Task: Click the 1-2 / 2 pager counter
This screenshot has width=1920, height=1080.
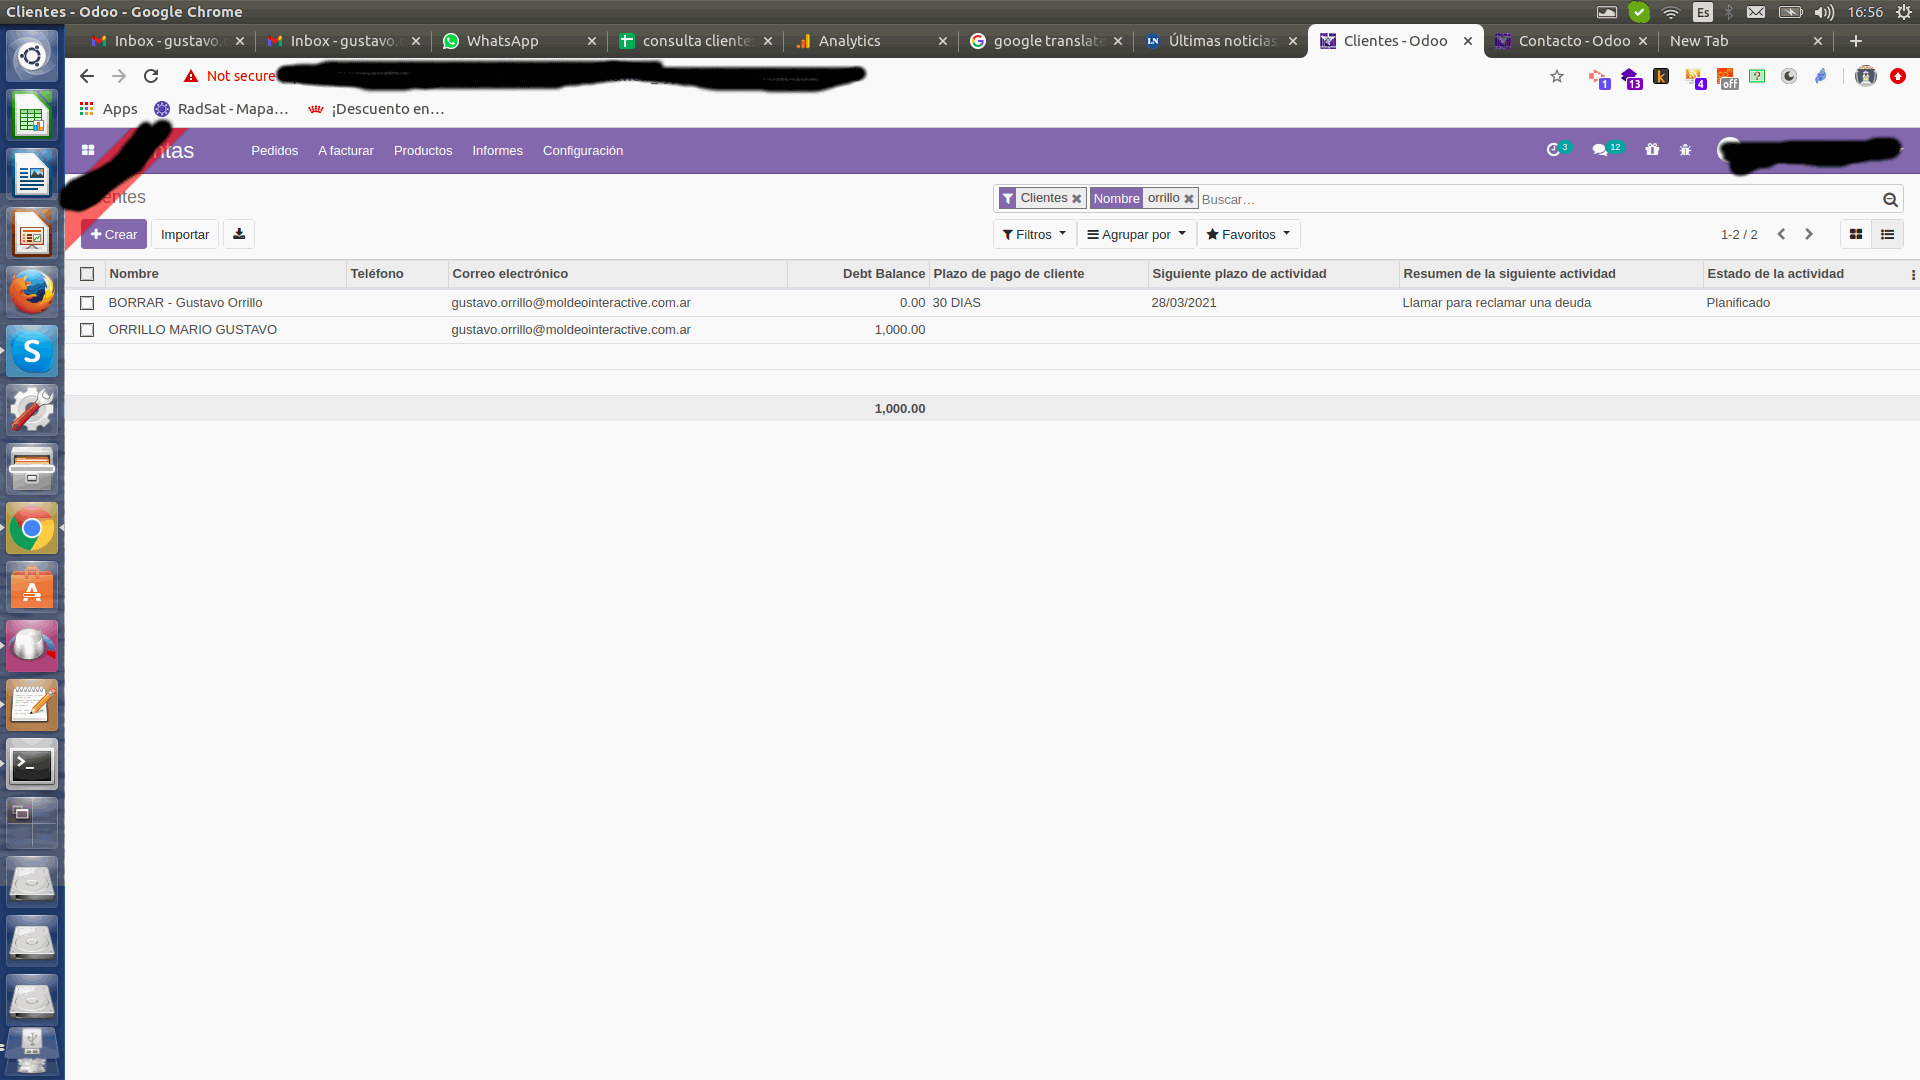Action: pyautogui.click(x=1739, y=235)
